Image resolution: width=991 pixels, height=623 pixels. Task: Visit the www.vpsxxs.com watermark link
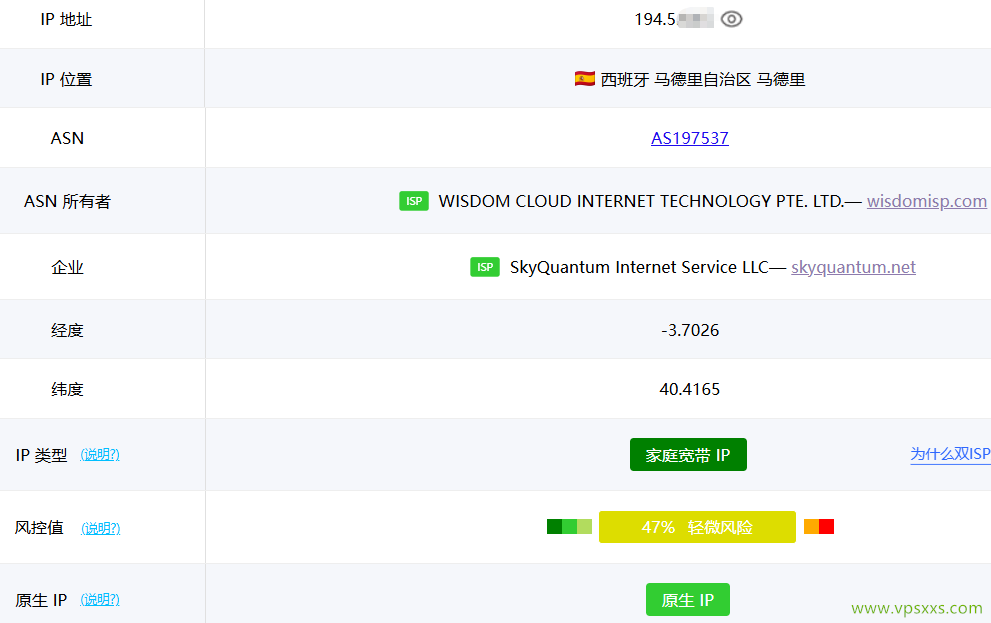coord(916,608)
